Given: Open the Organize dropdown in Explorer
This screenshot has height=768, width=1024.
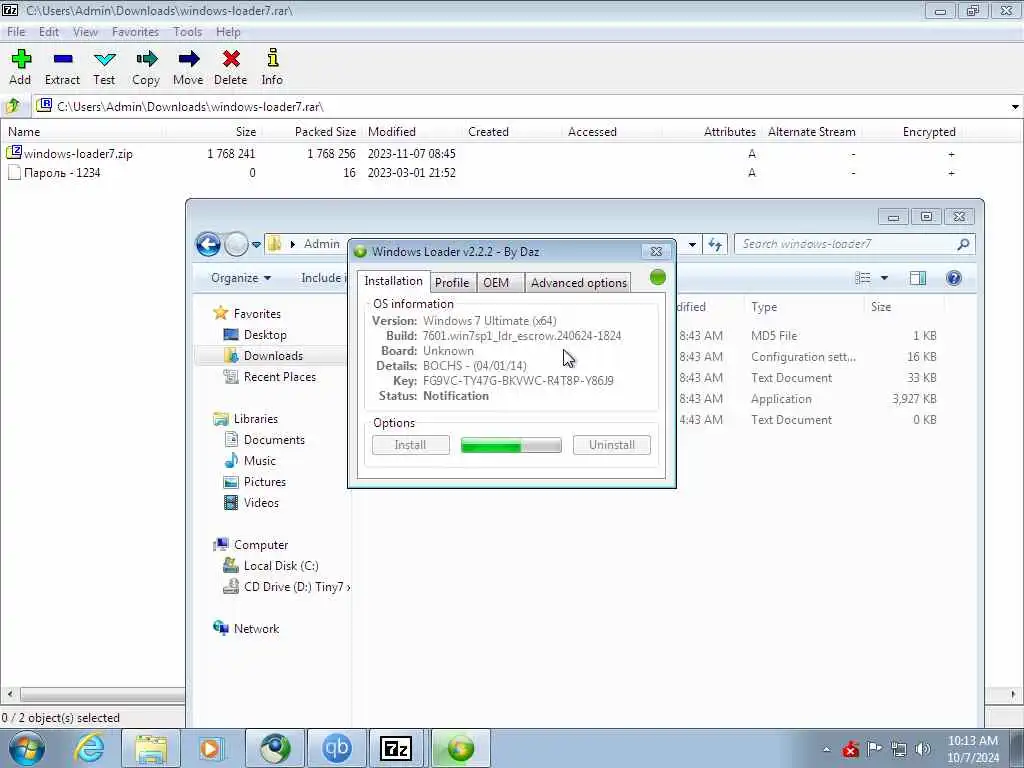Looking at the screenshot, I should [240, 278].
